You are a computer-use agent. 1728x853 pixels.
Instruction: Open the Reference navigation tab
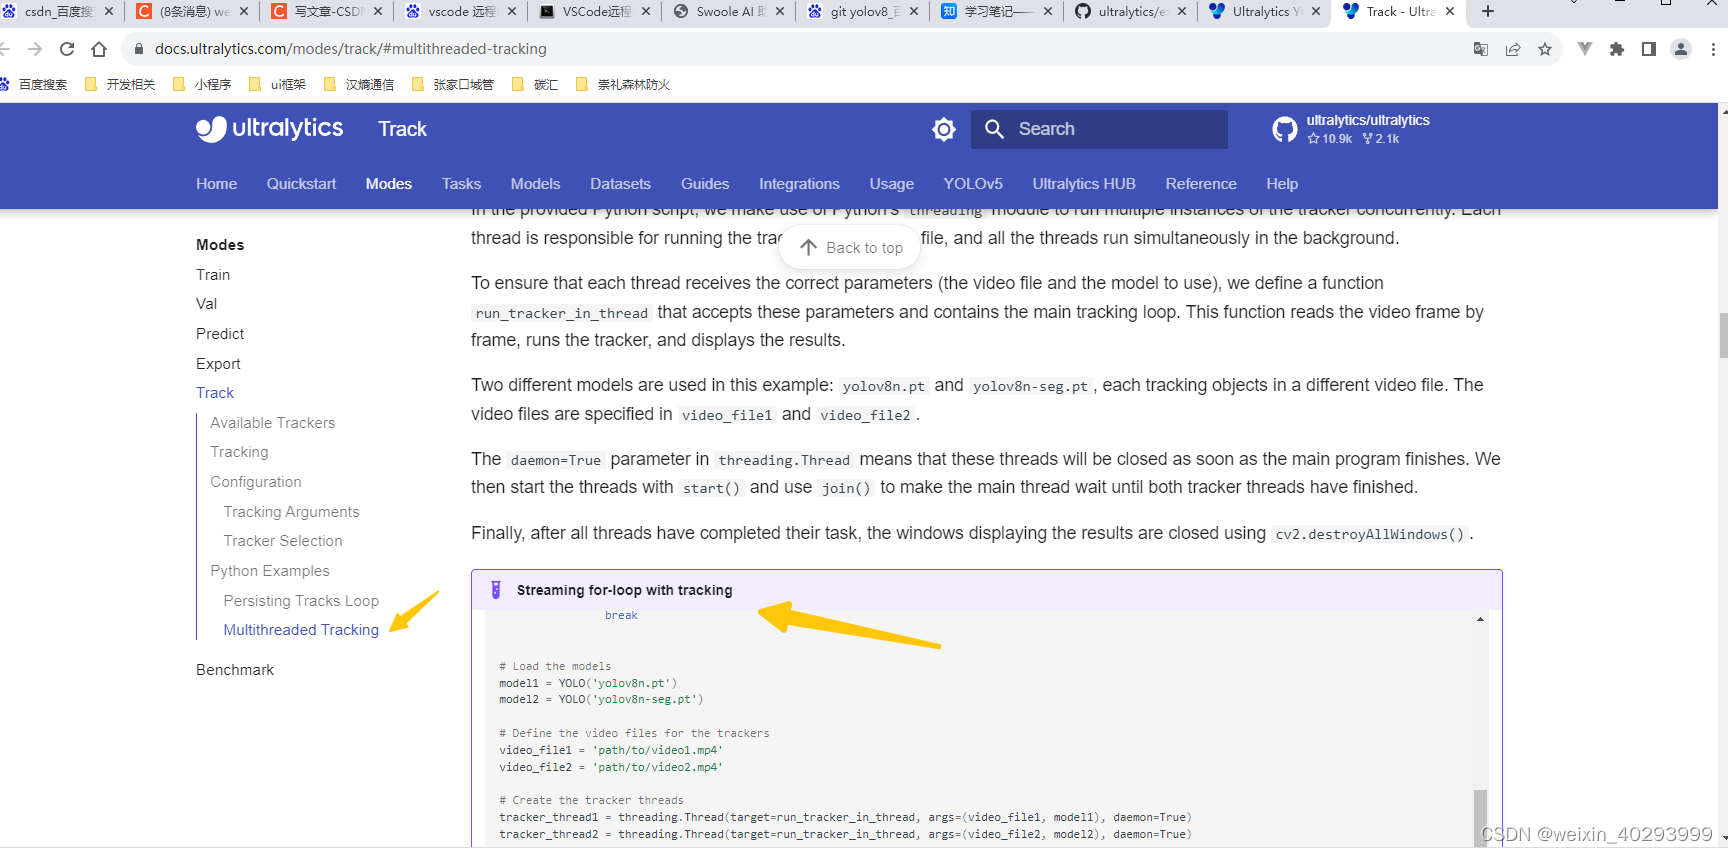click(1201, 184)
